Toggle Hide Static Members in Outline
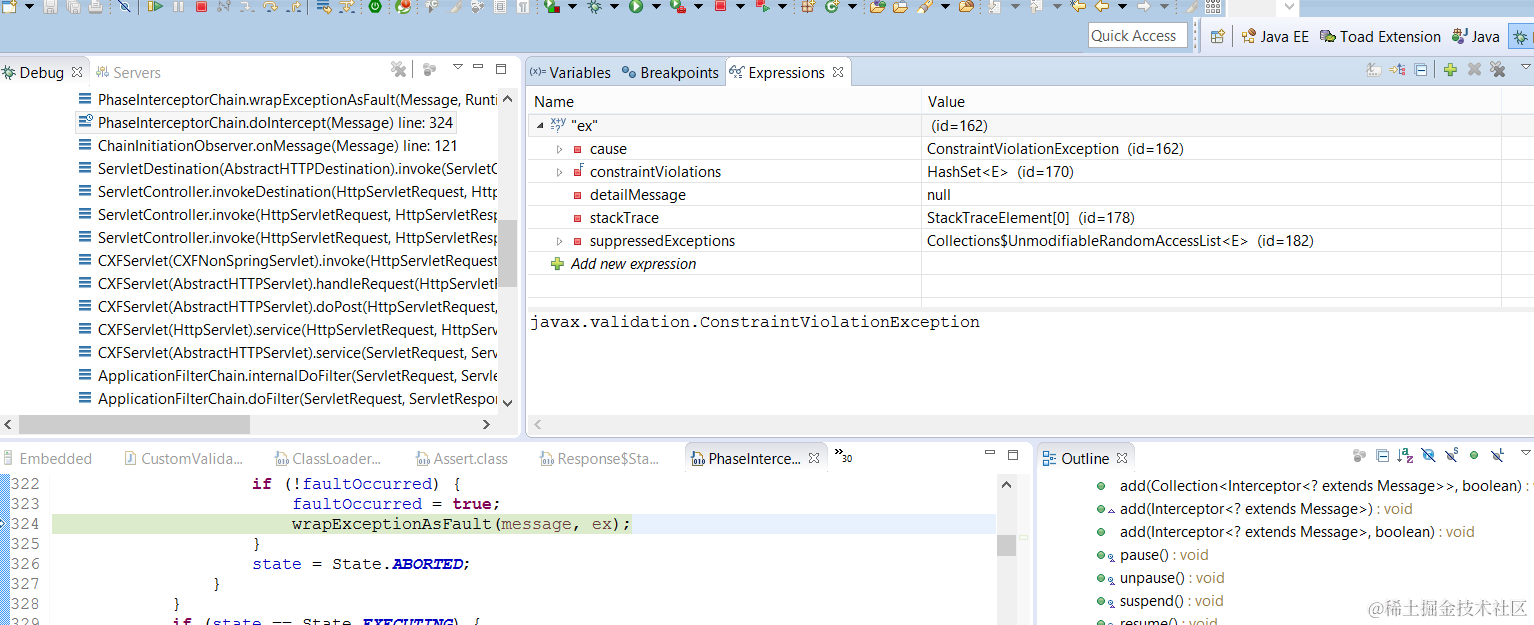Image resolution: width=1534 pixels, height=625 pixels. [x=1451, y=456]
